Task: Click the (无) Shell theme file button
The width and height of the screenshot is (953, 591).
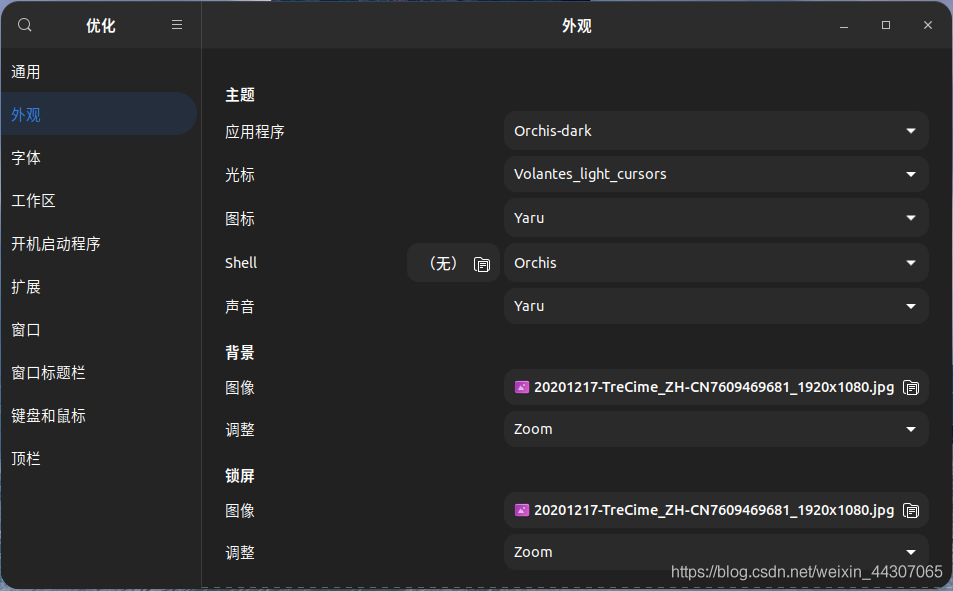Action: 453,263
